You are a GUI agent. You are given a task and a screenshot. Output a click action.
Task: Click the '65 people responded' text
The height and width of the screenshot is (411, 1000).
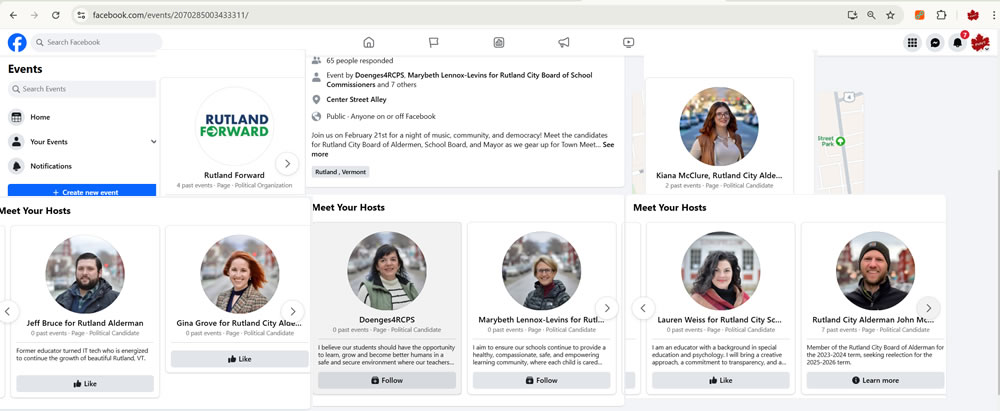coord(360,61)
